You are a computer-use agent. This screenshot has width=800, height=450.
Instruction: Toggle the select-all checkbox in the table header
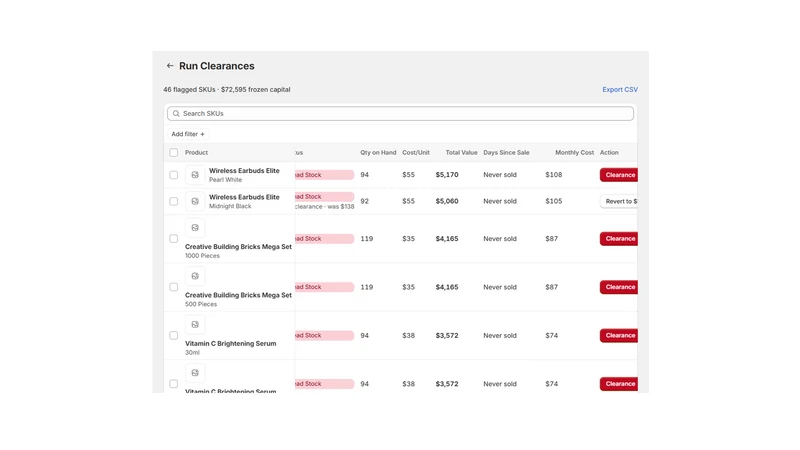[x=173, y=153]
